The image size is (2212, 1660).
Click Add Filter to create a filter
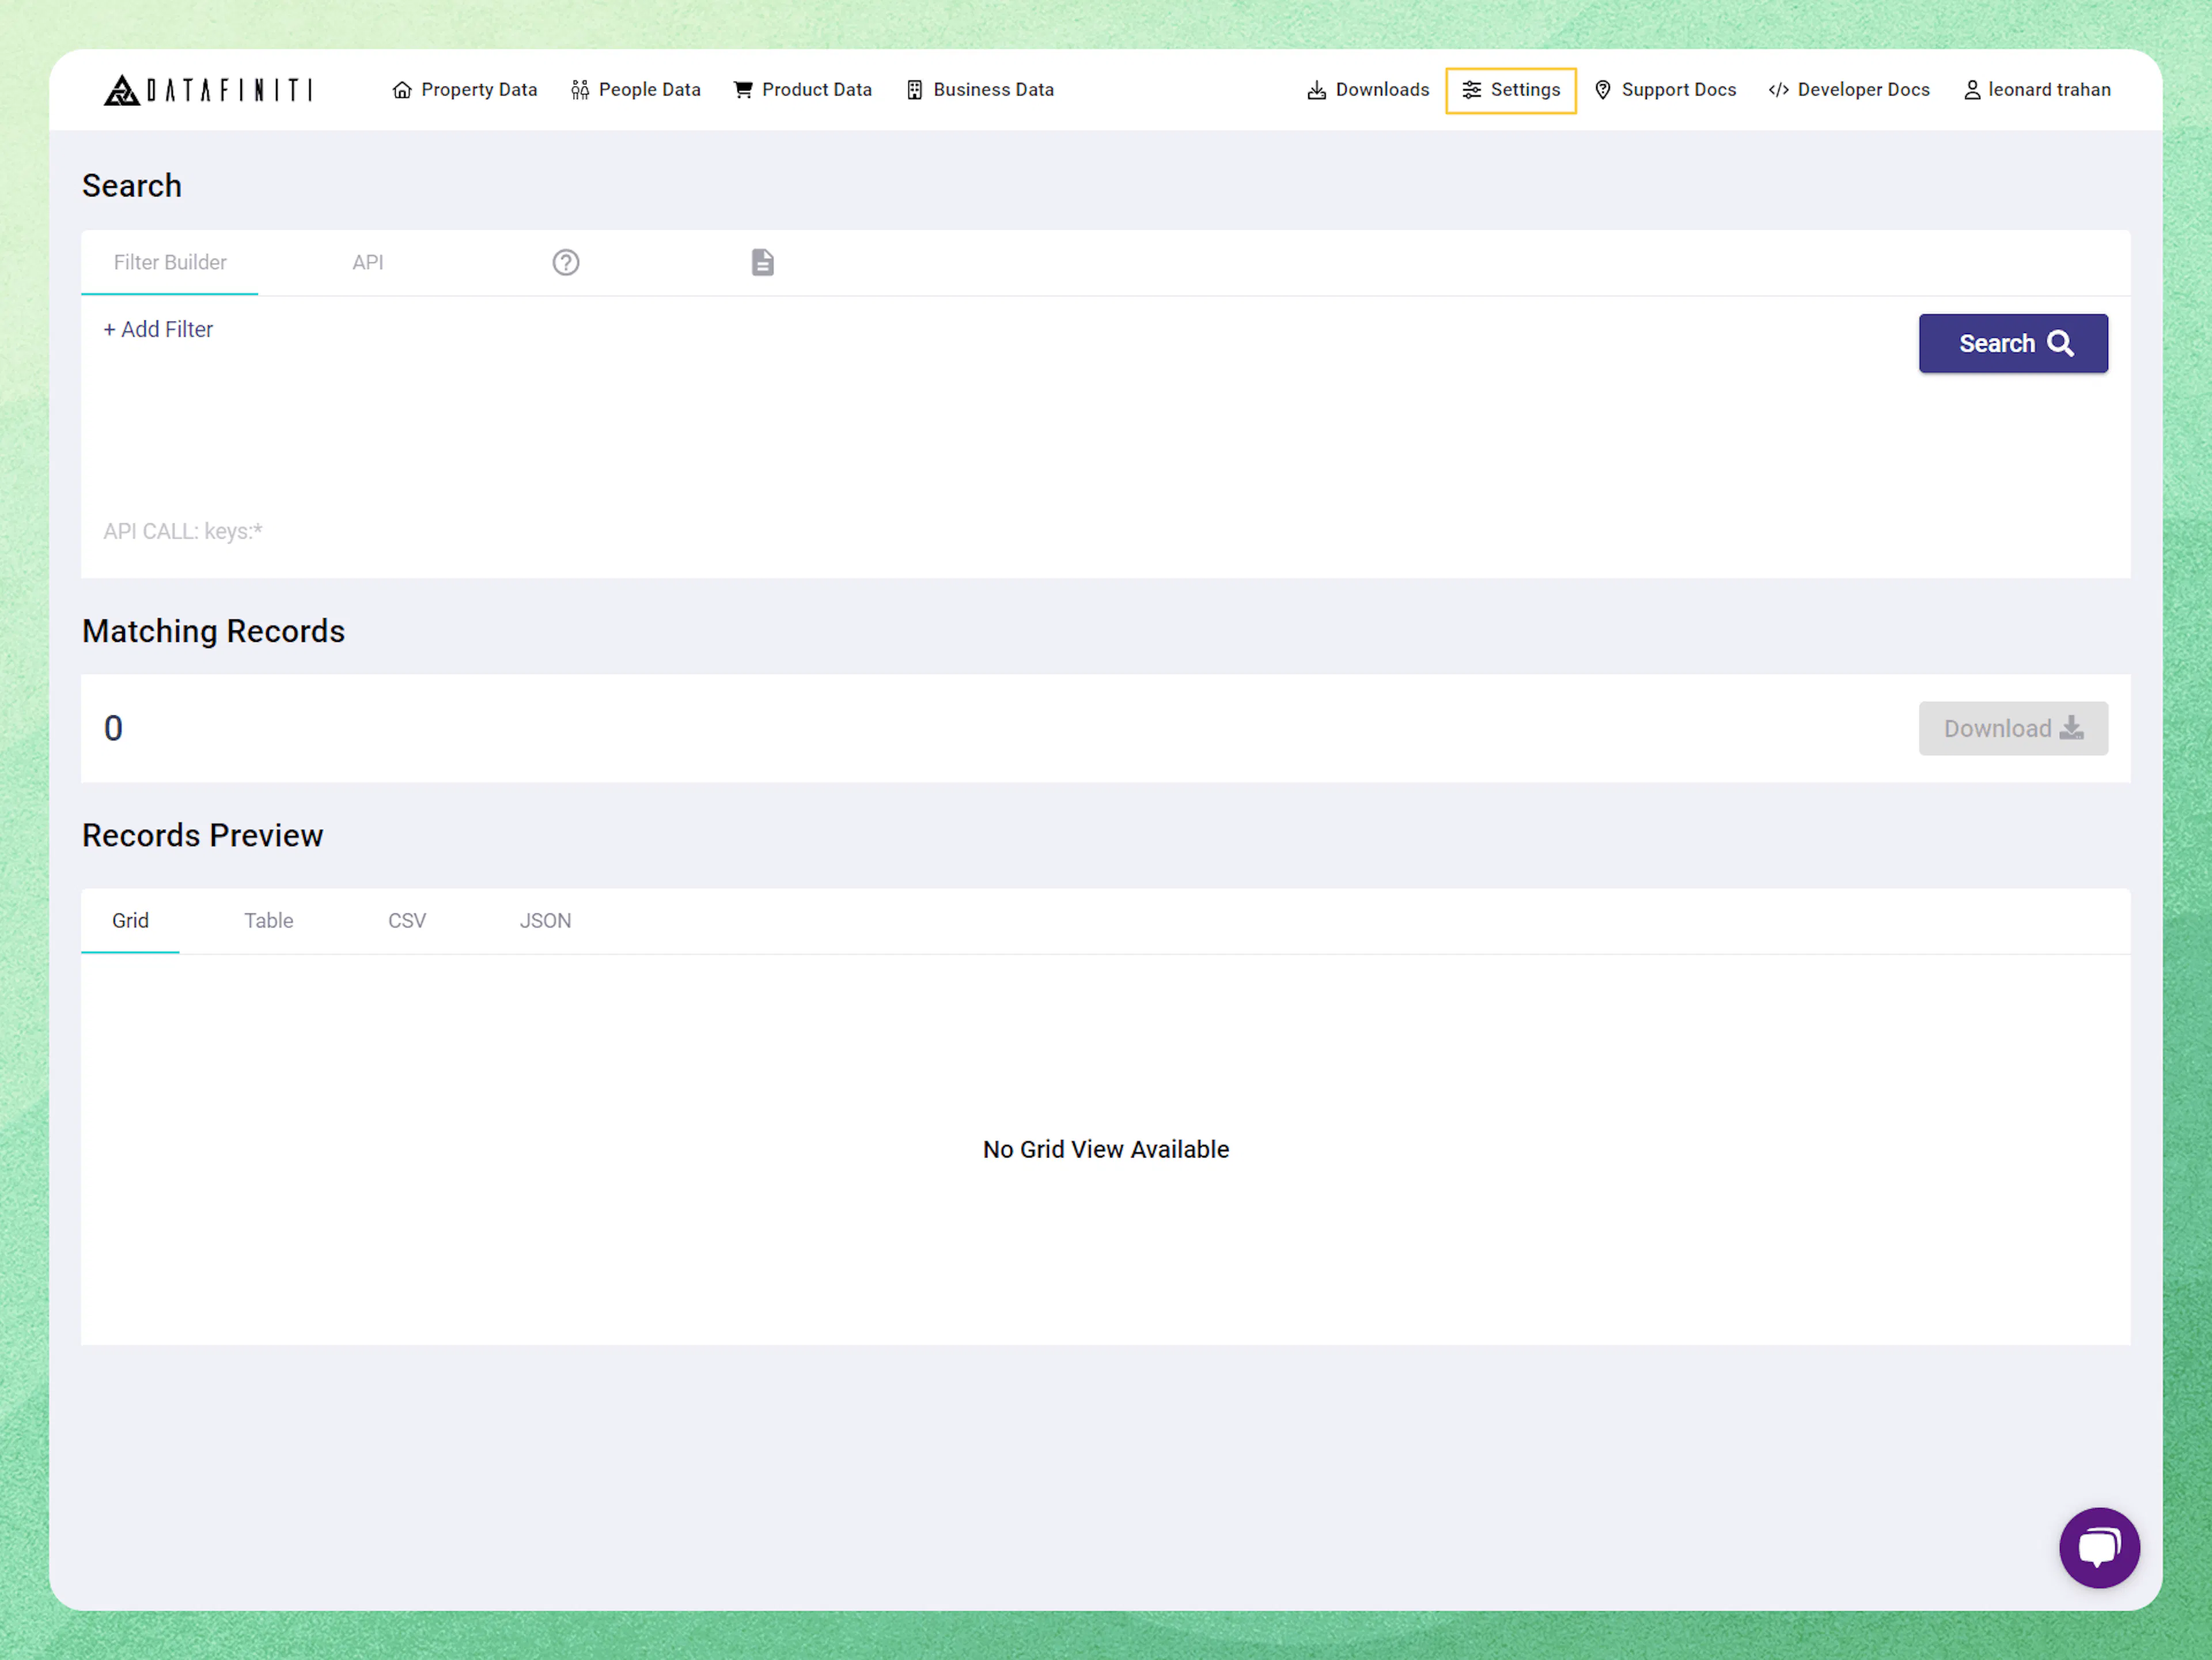(158, 329)
